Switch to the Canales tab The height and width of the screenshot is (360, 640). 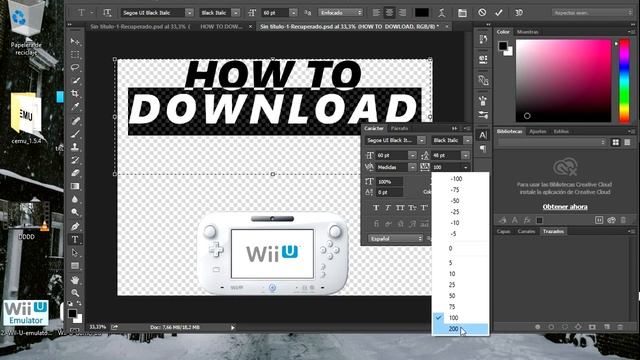[x=526, y=231]
